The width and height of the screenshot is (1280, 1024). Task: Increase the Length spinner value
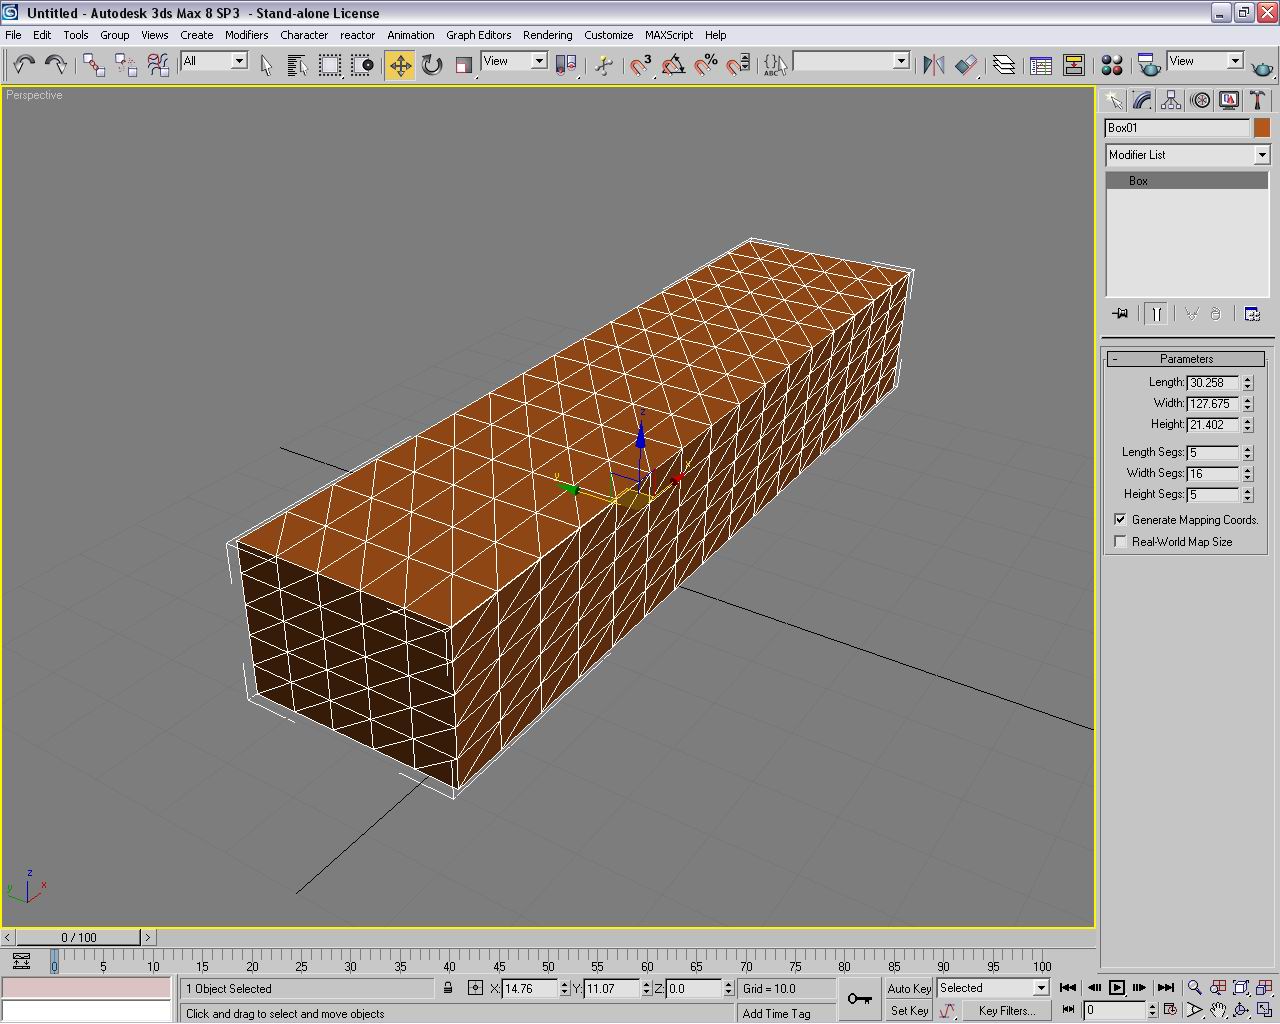click(x=1247, y=378)
